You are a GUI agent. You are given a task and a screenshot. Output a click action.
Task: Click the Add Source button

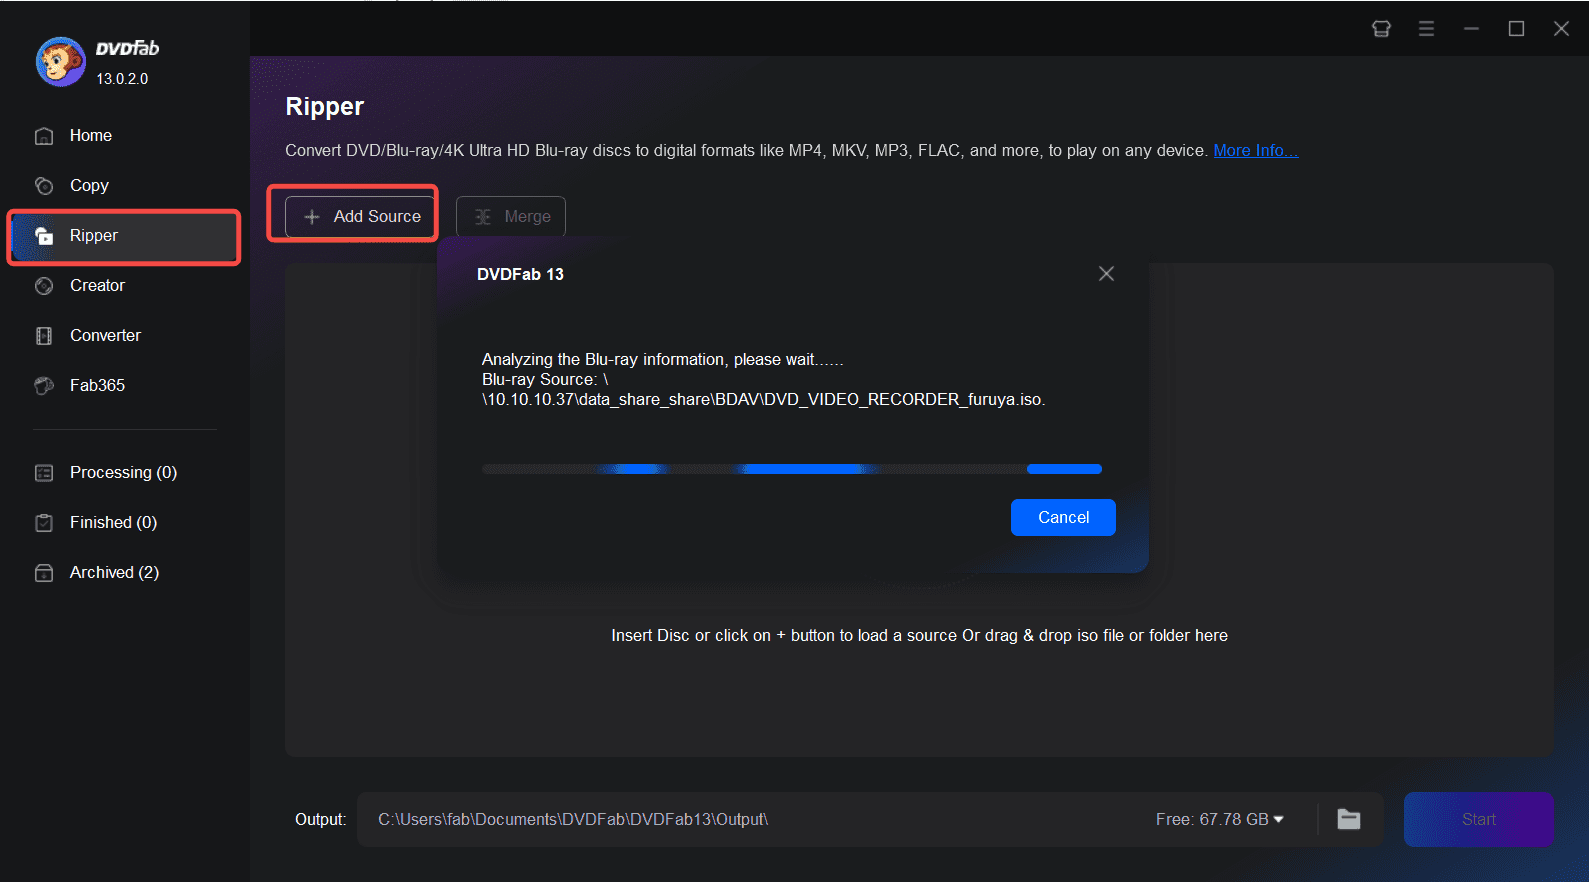pos(360,217)
